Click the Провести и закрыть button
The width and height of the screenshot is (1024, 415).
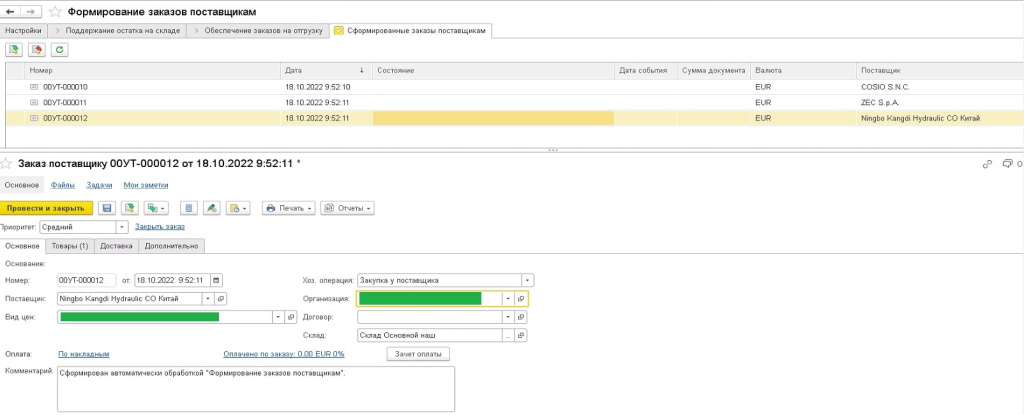(x=47, y=208)
